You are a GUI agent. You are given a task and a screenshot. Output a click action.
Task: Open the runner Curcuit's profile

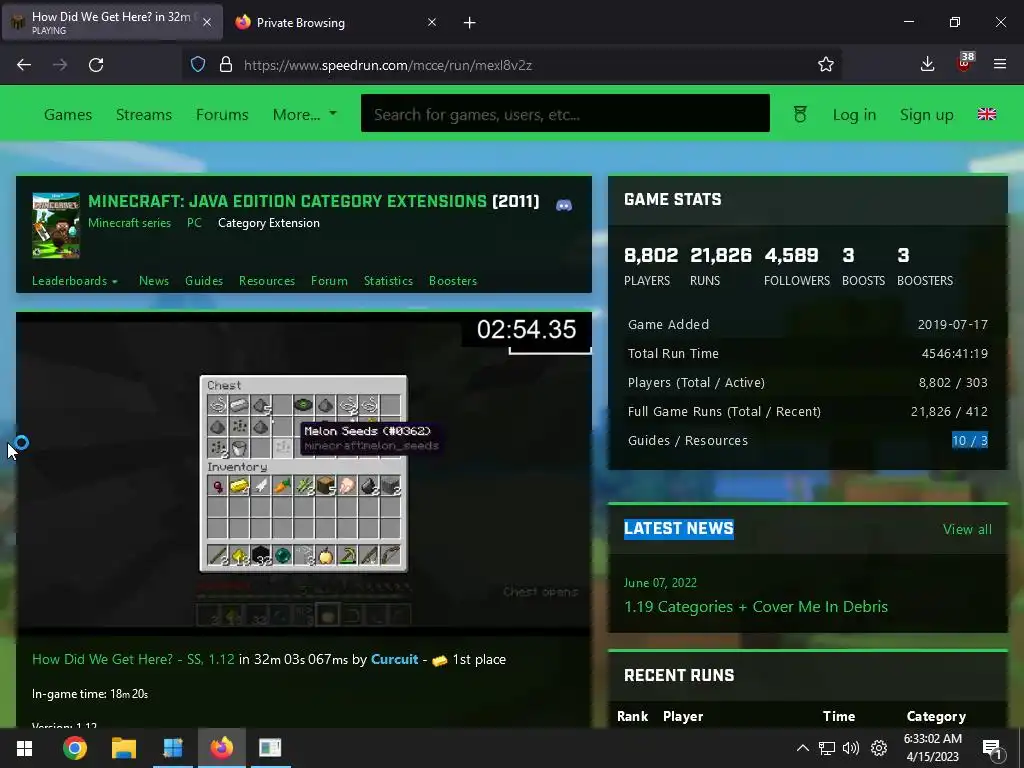(394, 659)
